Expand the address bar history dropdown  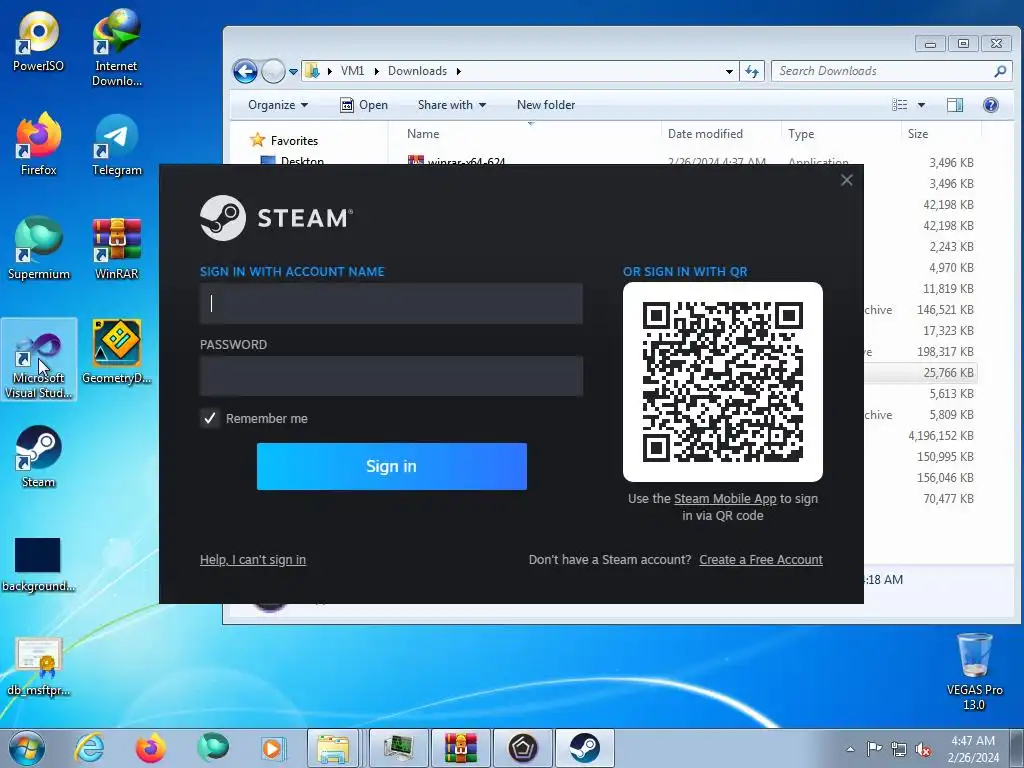[729, 71]
